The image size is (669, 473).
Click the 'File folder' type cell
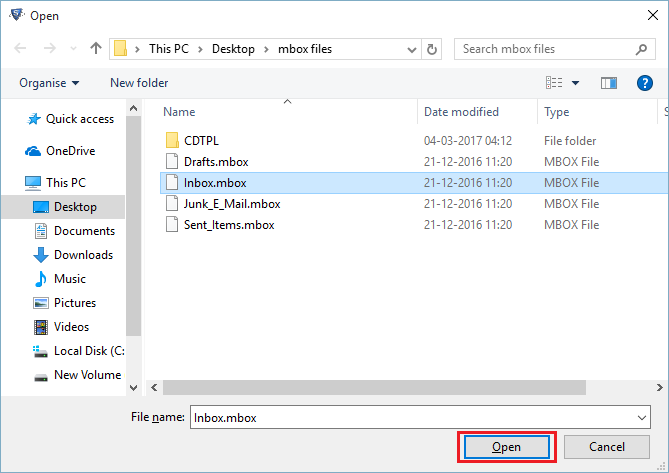tap(570, 141)
